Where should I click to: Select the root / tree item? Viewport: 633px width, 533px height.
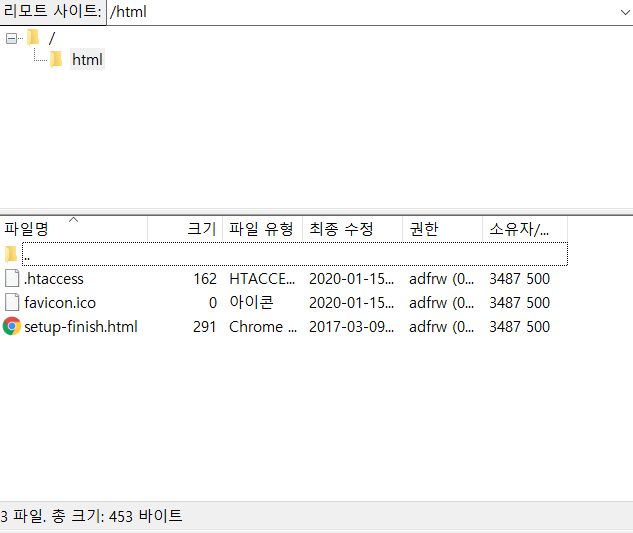(x=51, y=38)
